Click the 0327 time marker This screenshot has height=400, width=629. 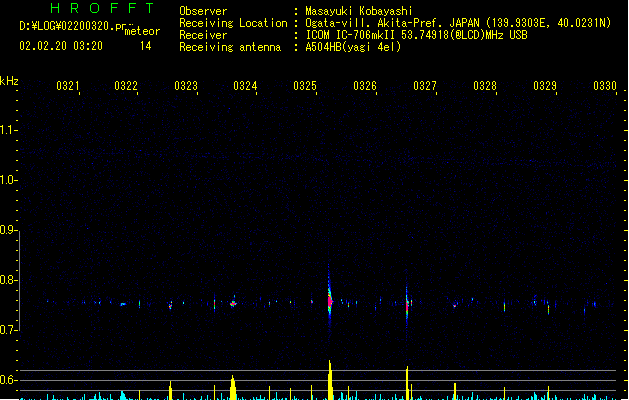(425, 86)
